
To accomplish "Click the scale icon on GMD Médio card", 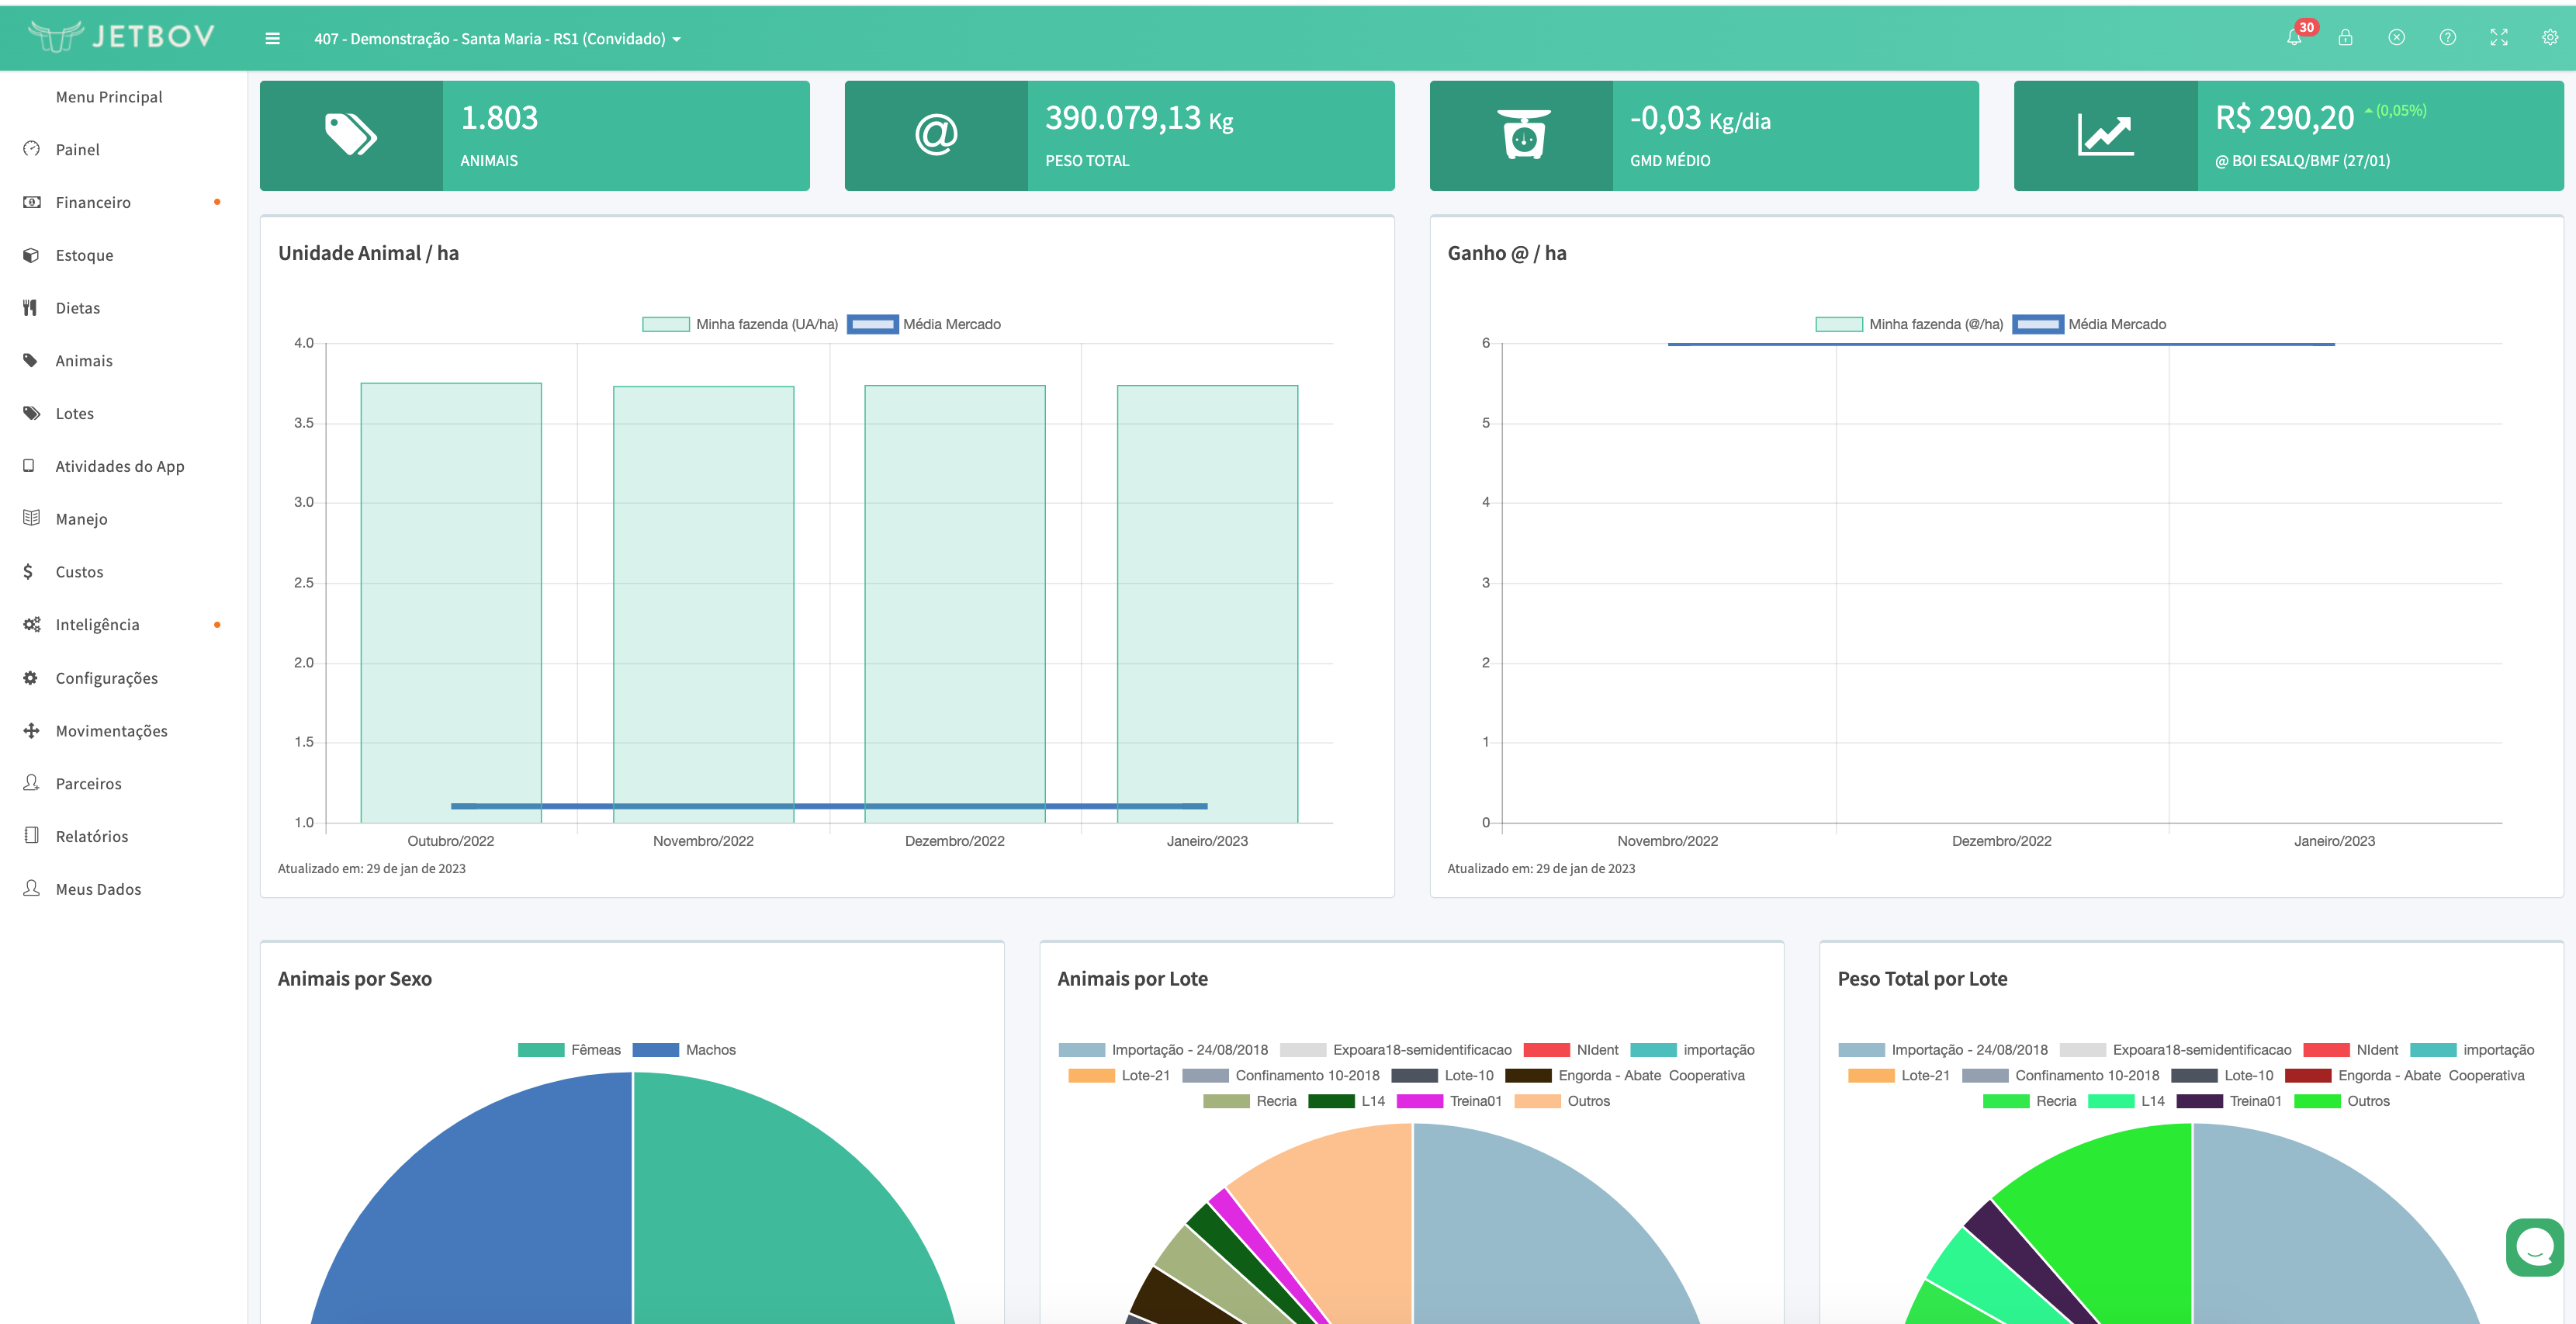I will tap(1523, 135).
